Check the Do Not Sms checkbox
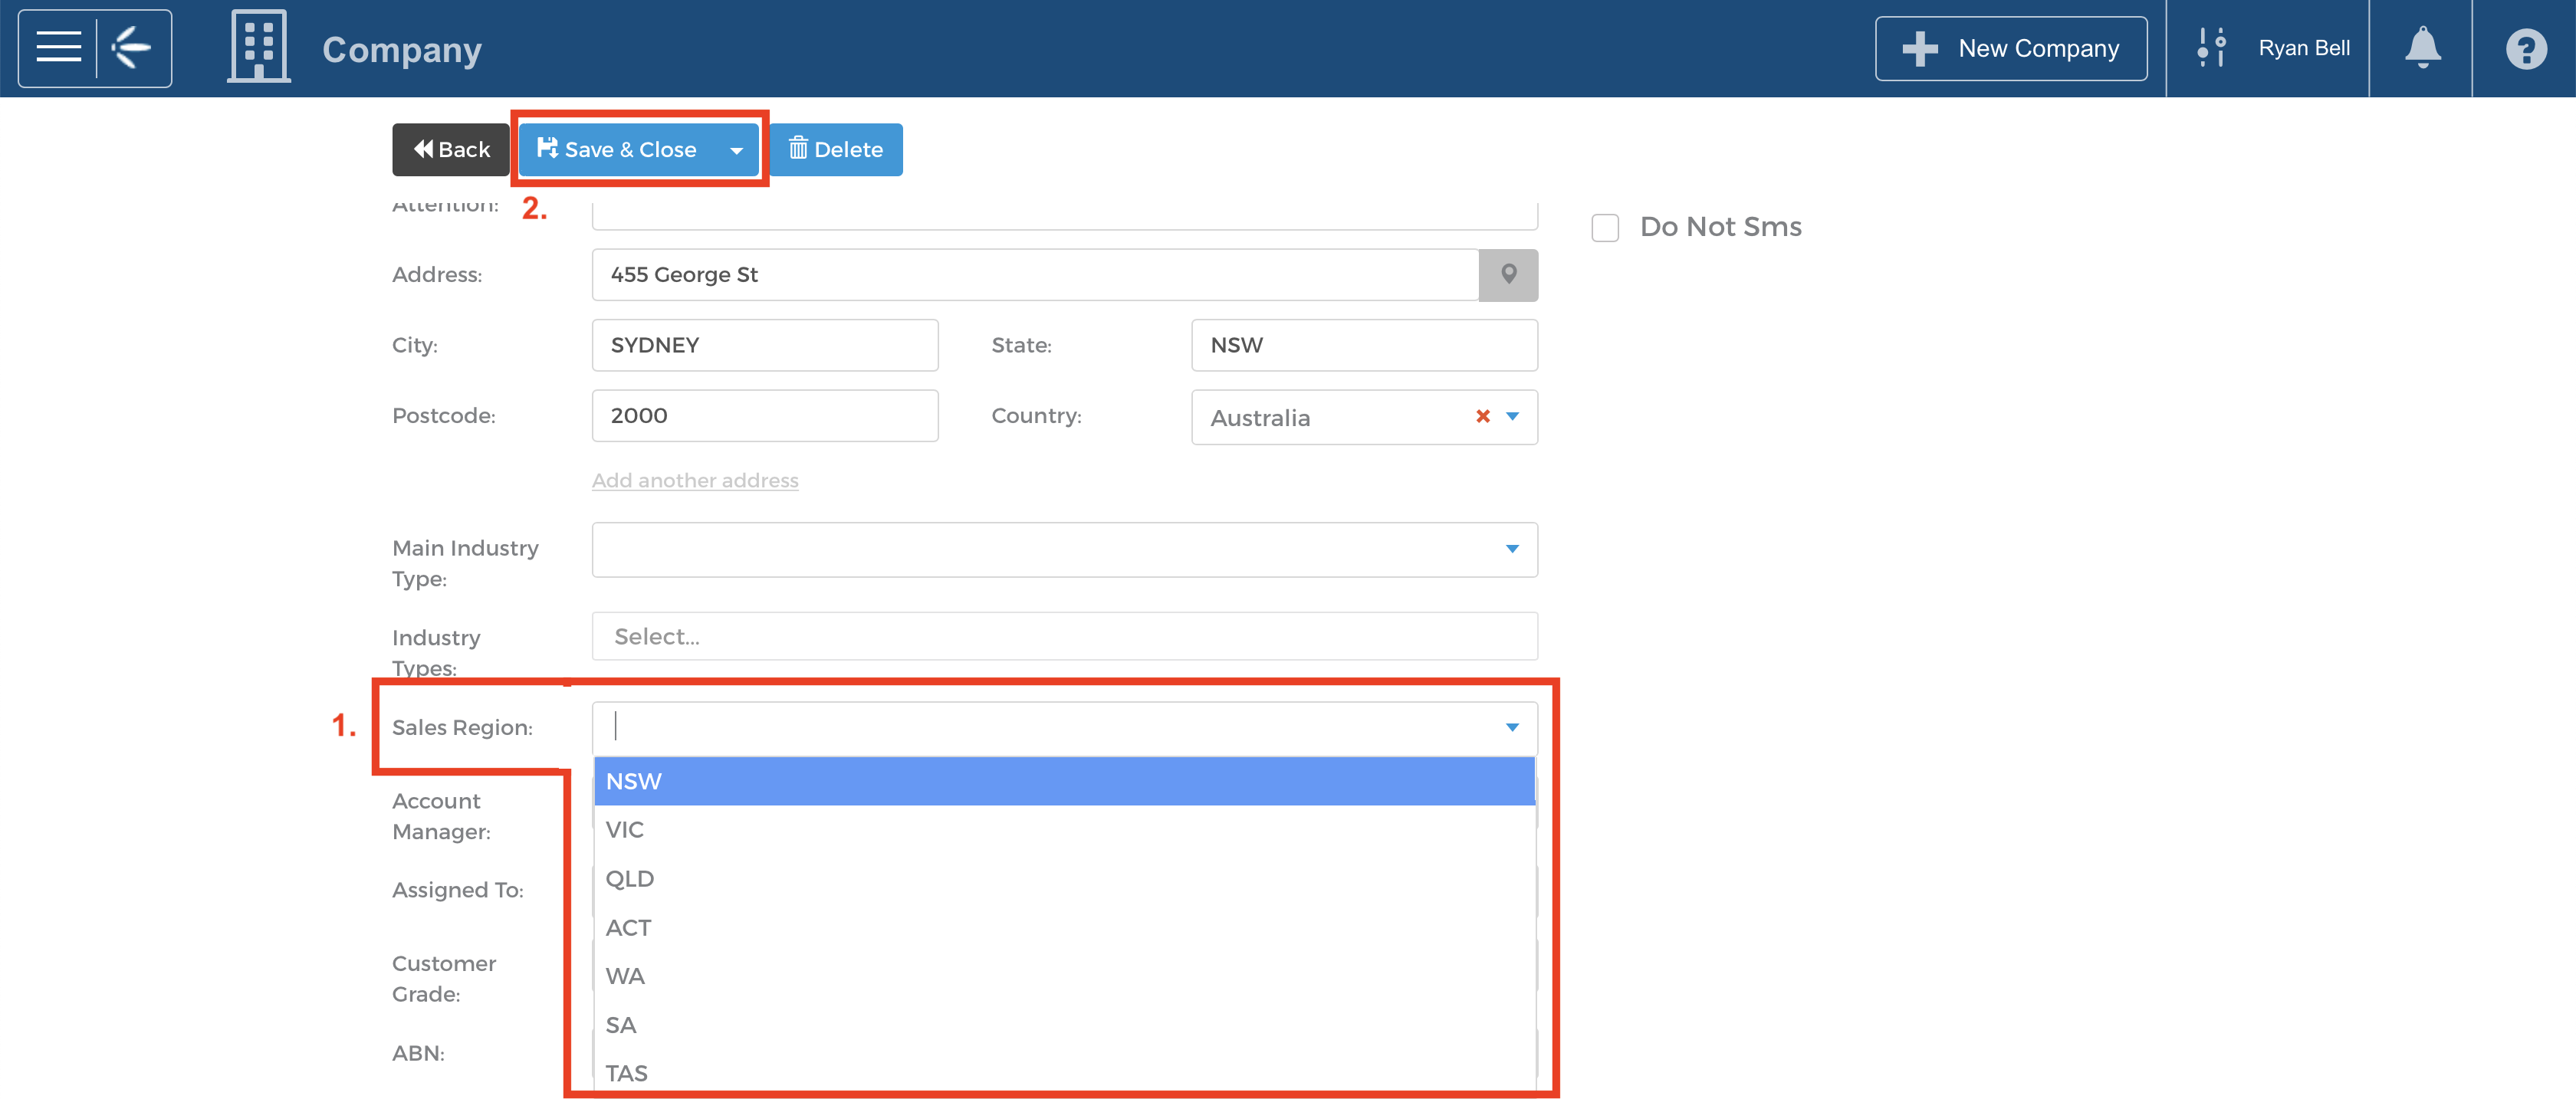This screenshot has width=2576, height=1099. 1604,227
